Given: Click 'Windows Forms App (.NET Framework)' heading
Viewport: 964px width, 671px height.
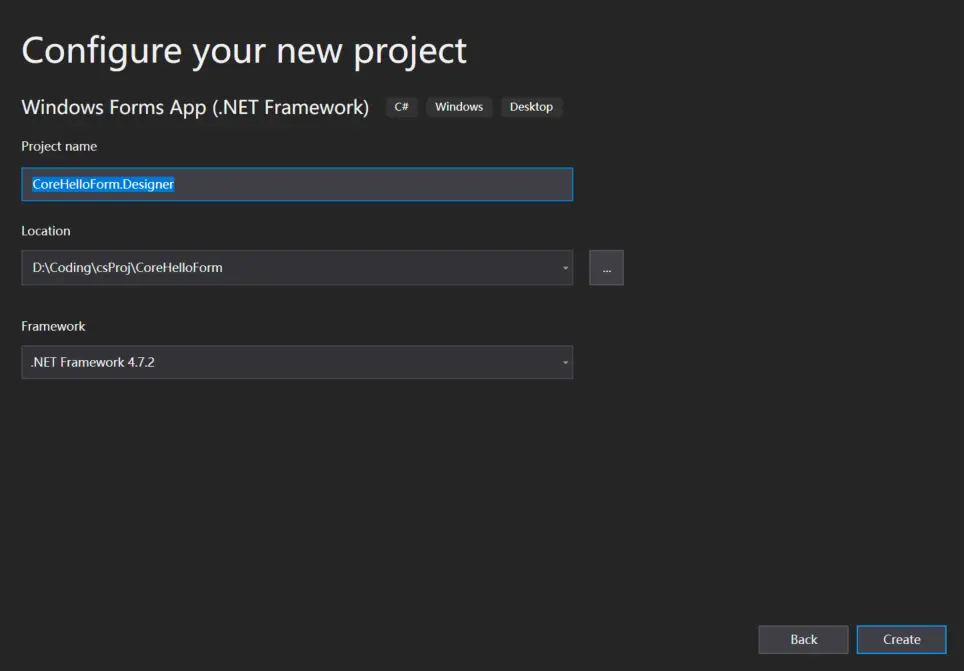Looking at the screenshot, I should [196, 108].
